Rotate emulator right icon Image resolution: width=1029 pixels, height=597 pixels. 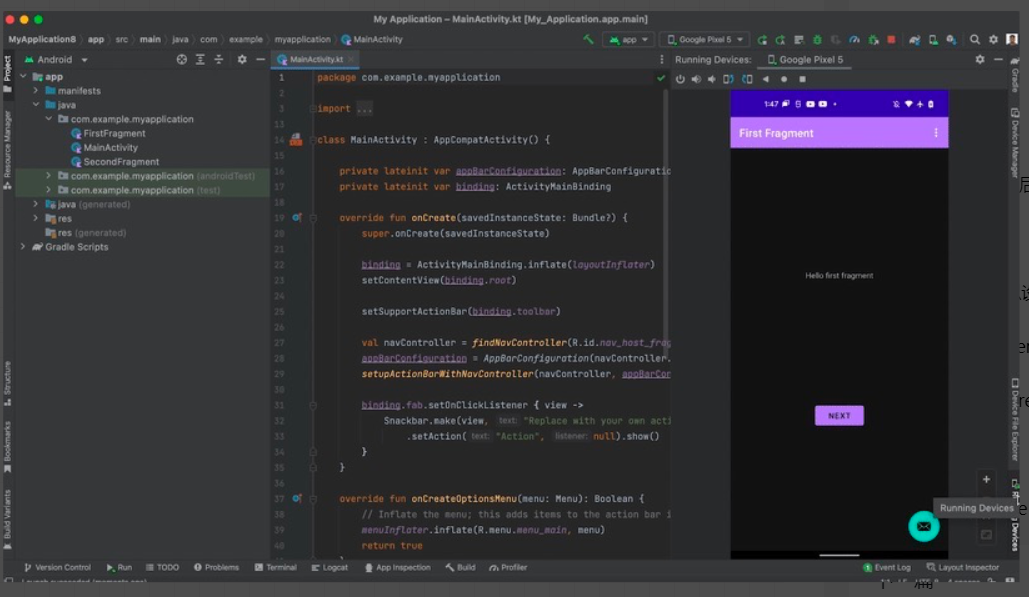coord(747,79)
